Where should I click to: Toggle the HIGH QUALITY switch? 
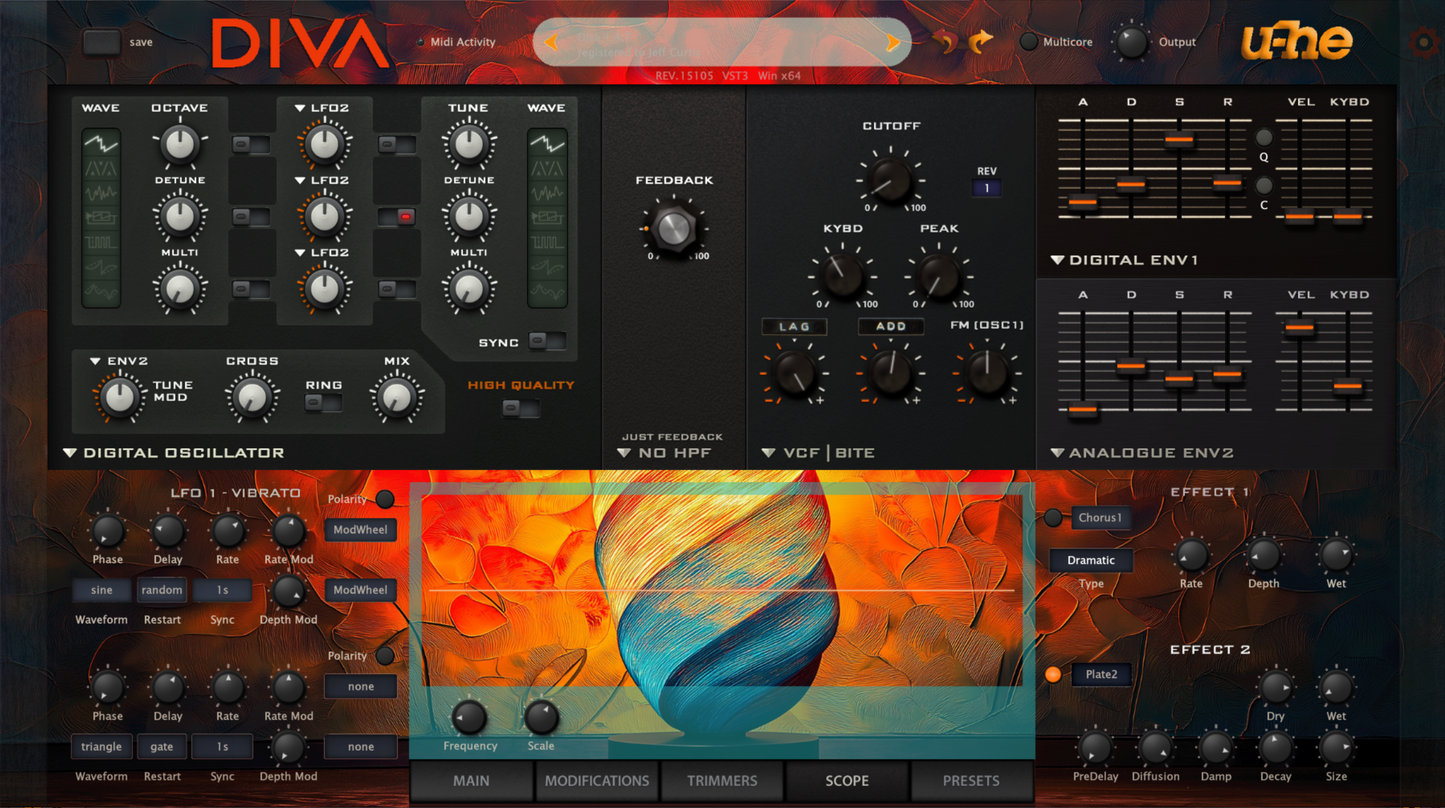pyautogui.click(x=520, y=408)
